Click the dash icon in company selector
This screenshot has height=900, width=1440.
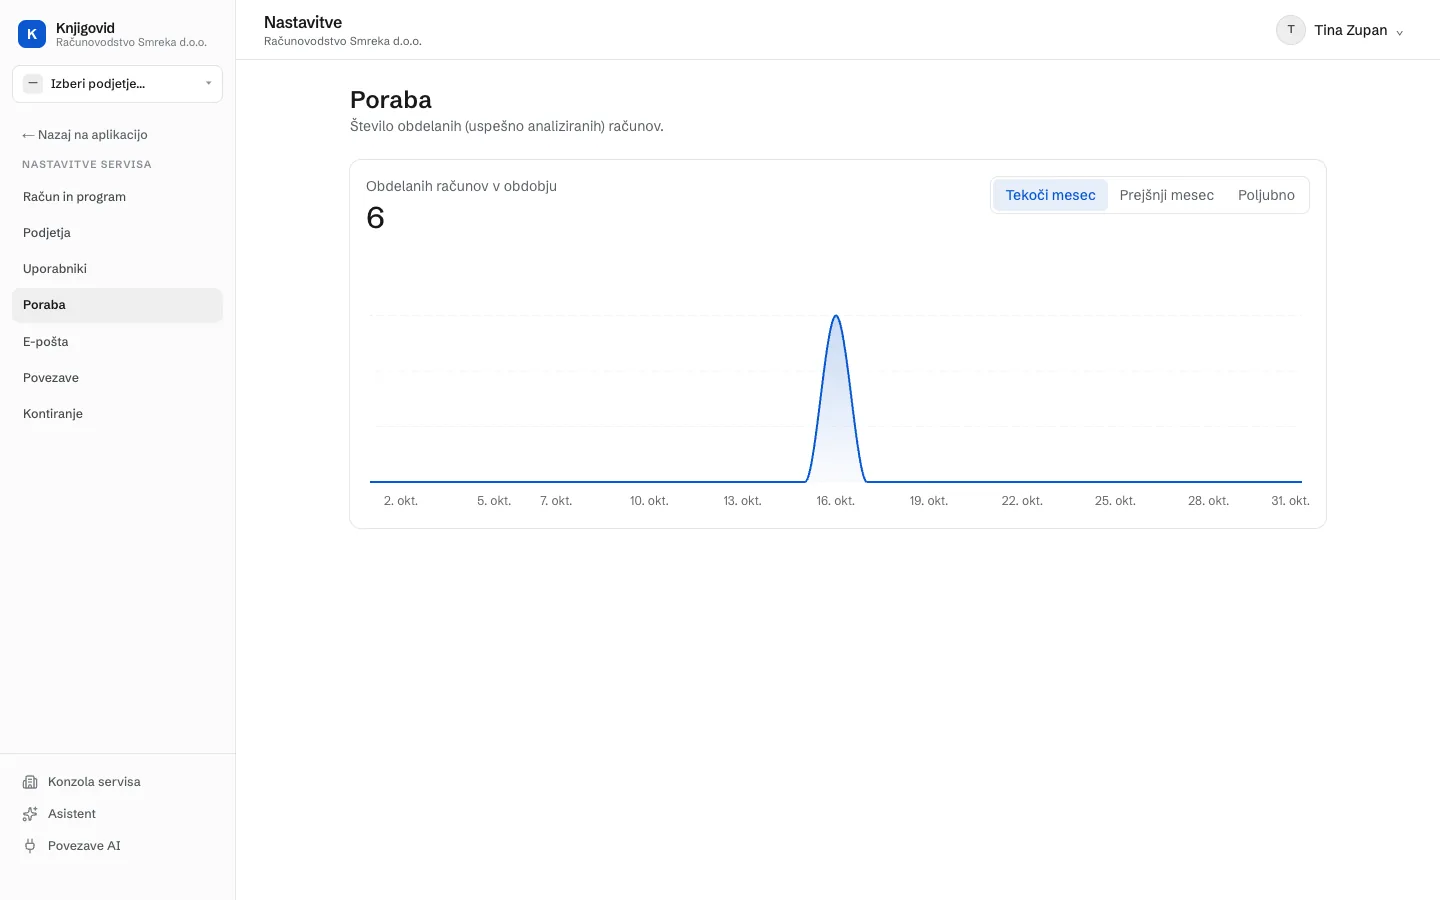[x=33, y=84]
